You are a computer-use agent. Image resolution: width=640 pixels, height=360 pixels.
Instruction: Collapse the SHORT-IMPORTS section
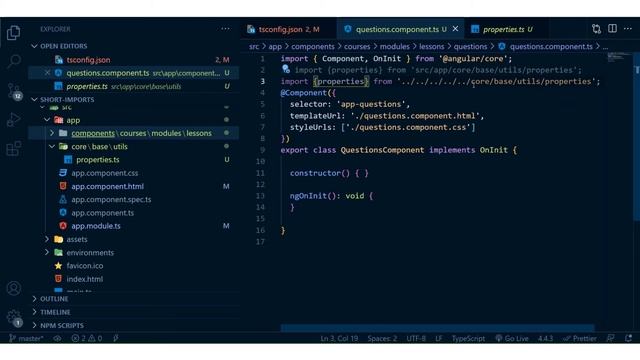tap(67, 100)
